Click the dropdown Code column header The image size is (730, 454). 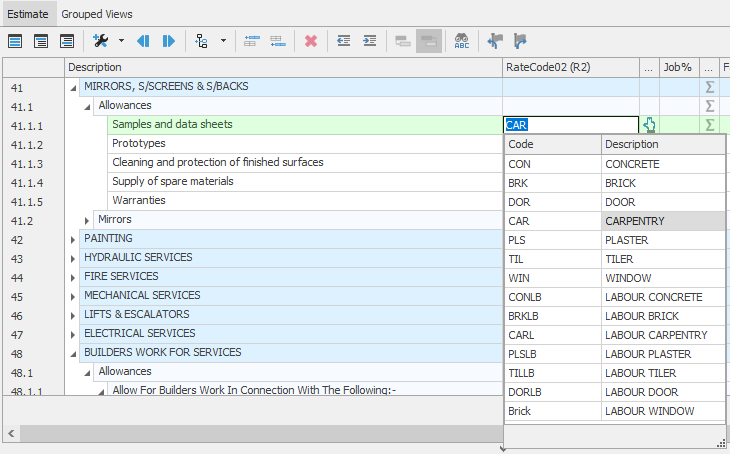click(x=553, y=144)
